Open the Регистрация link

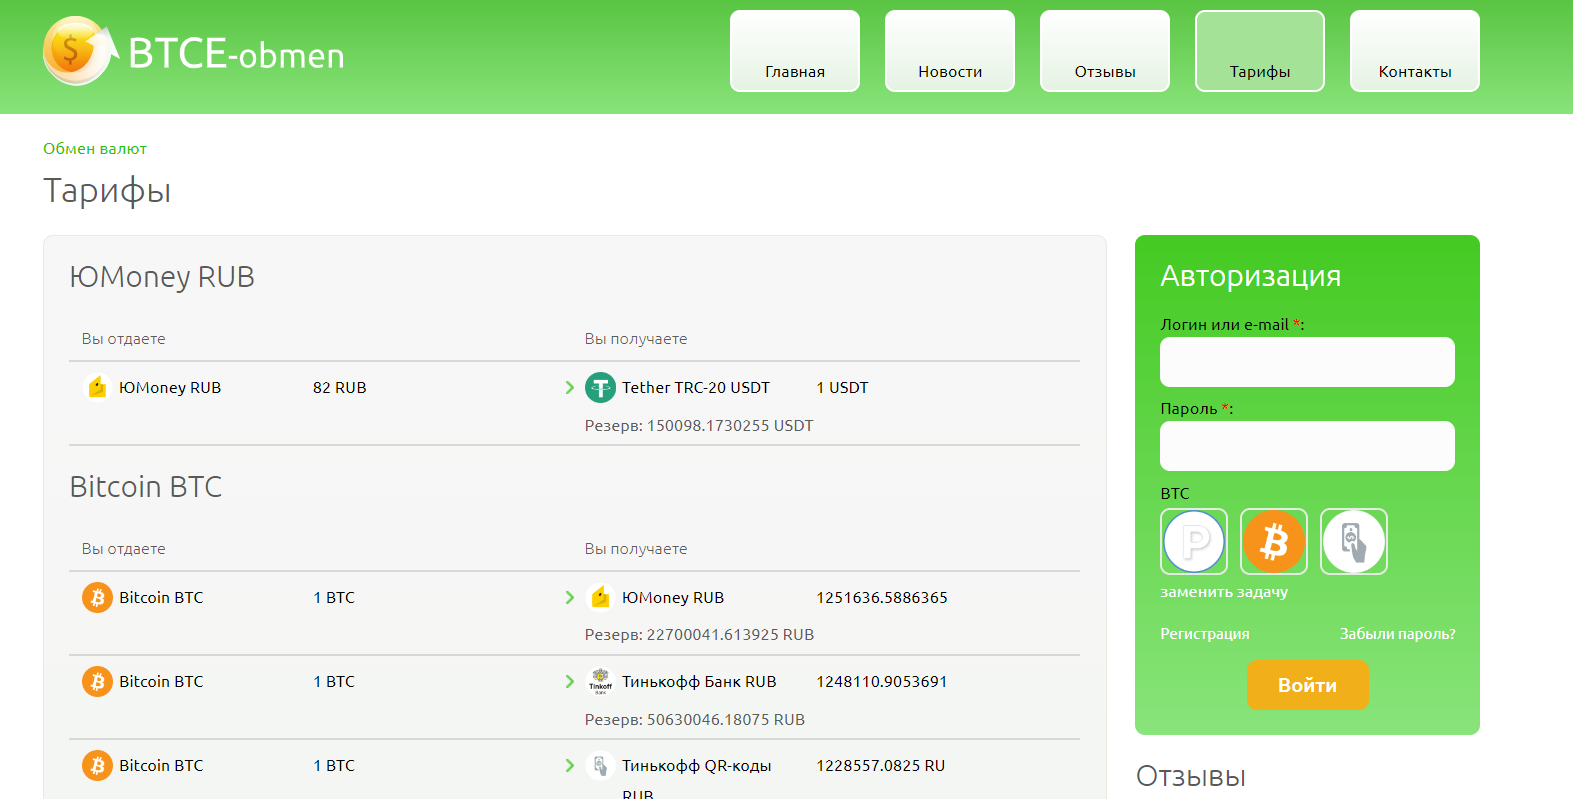(1205, 634)
